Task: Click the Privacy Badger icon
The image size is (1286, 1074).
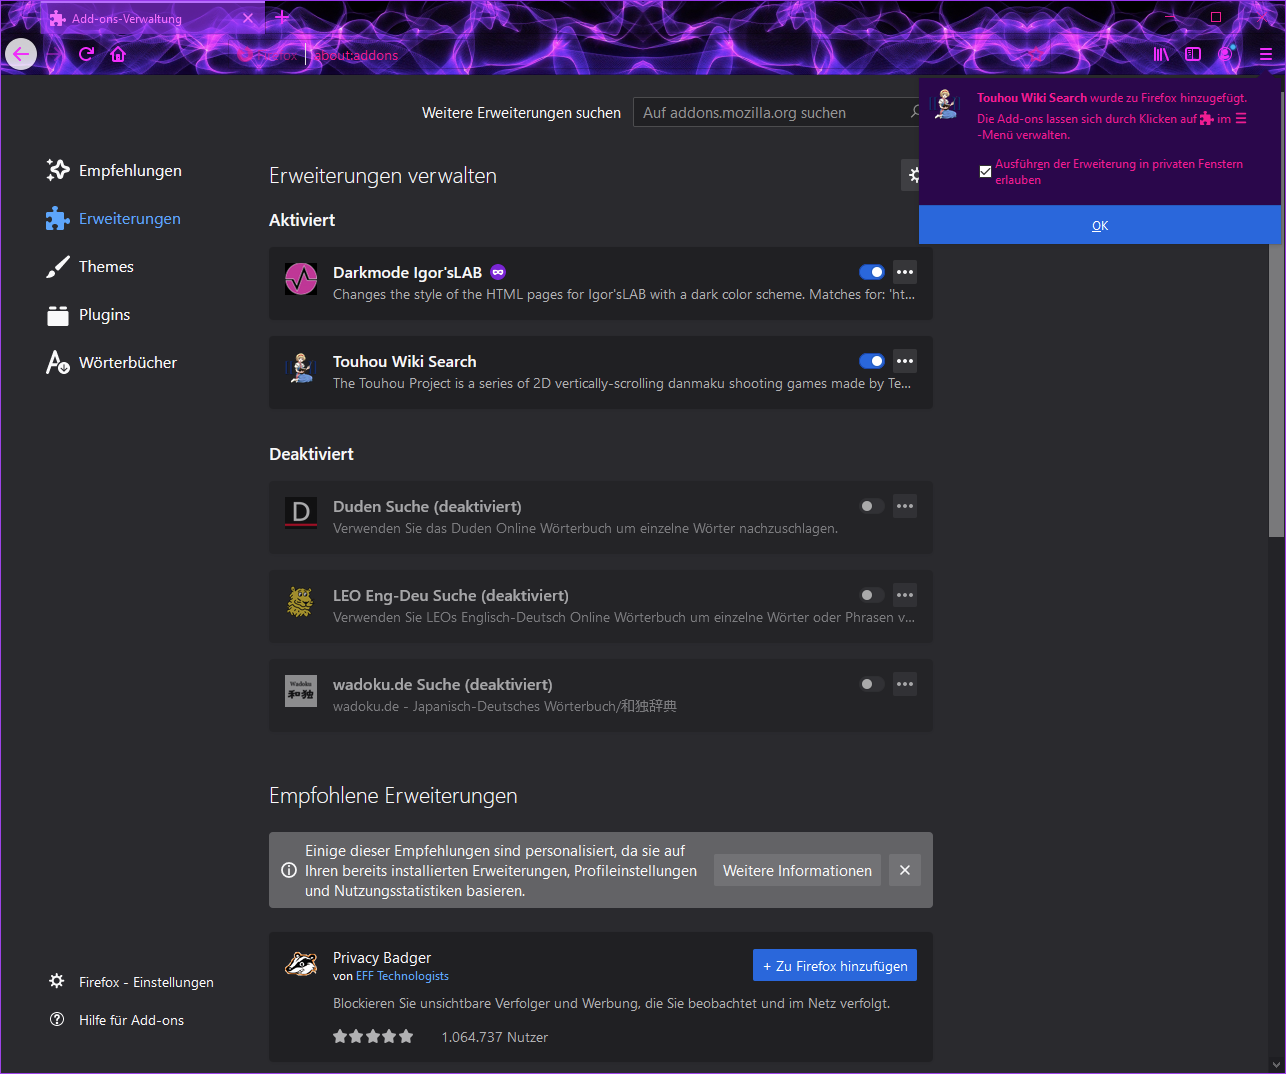Action: point(301,964)
